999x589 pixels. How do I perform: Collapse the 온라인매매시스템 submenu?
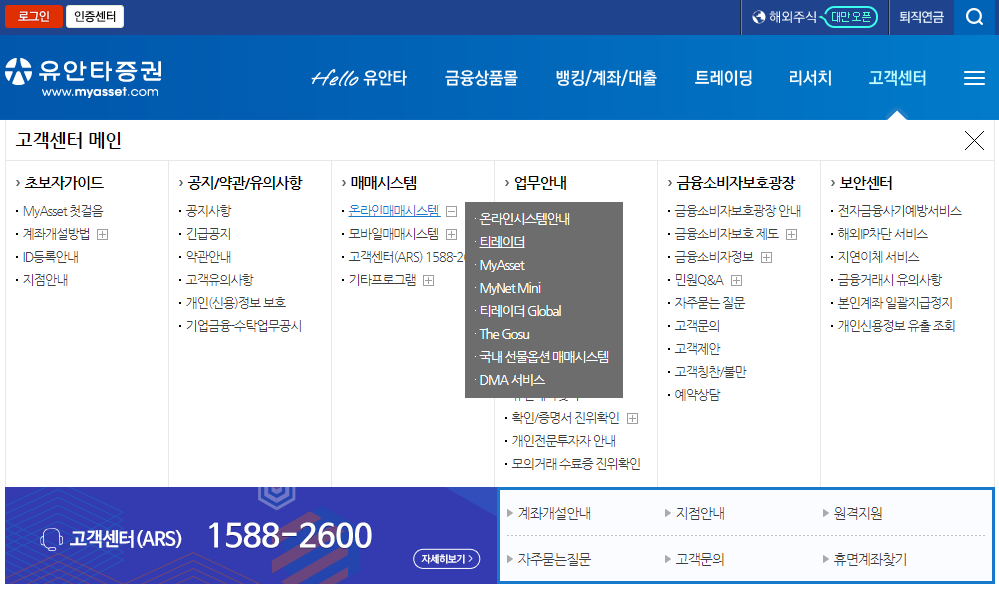pos(452,211)
